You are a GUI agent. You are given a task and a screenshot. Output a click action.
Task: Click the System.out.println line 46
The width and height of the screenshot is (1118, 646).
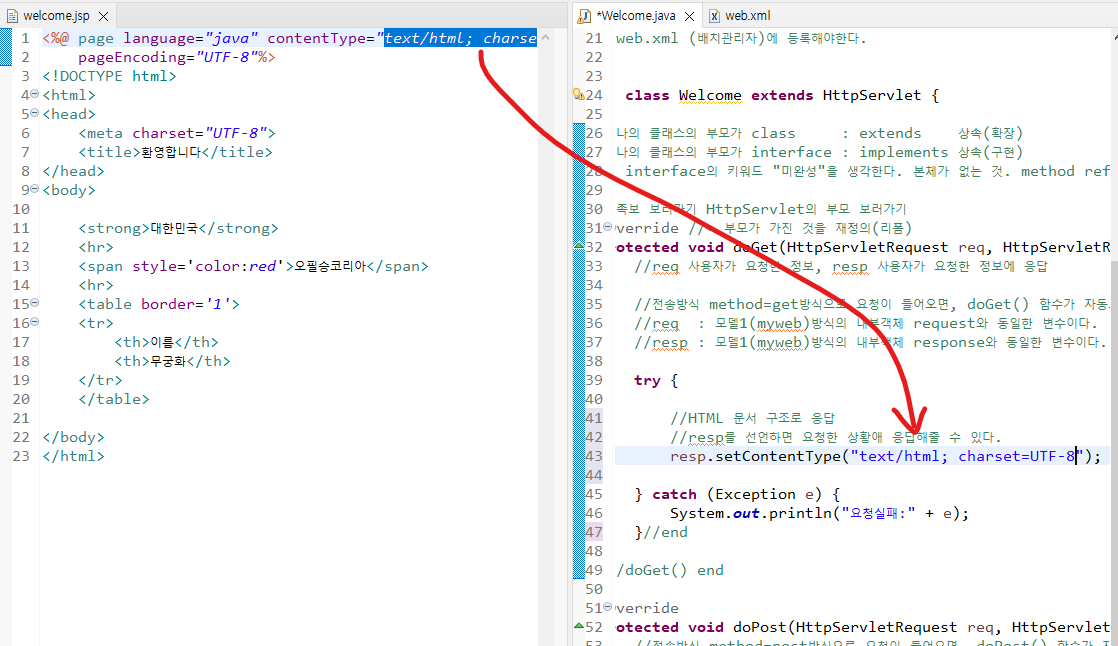[819, 513]
